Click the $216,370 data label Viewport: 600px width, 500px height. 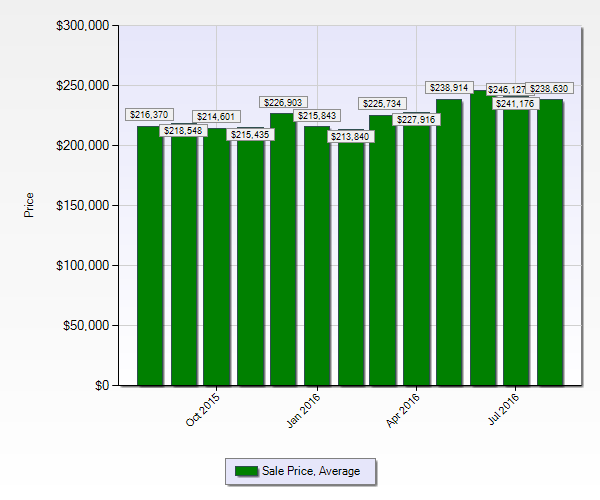tap(149, 115)
